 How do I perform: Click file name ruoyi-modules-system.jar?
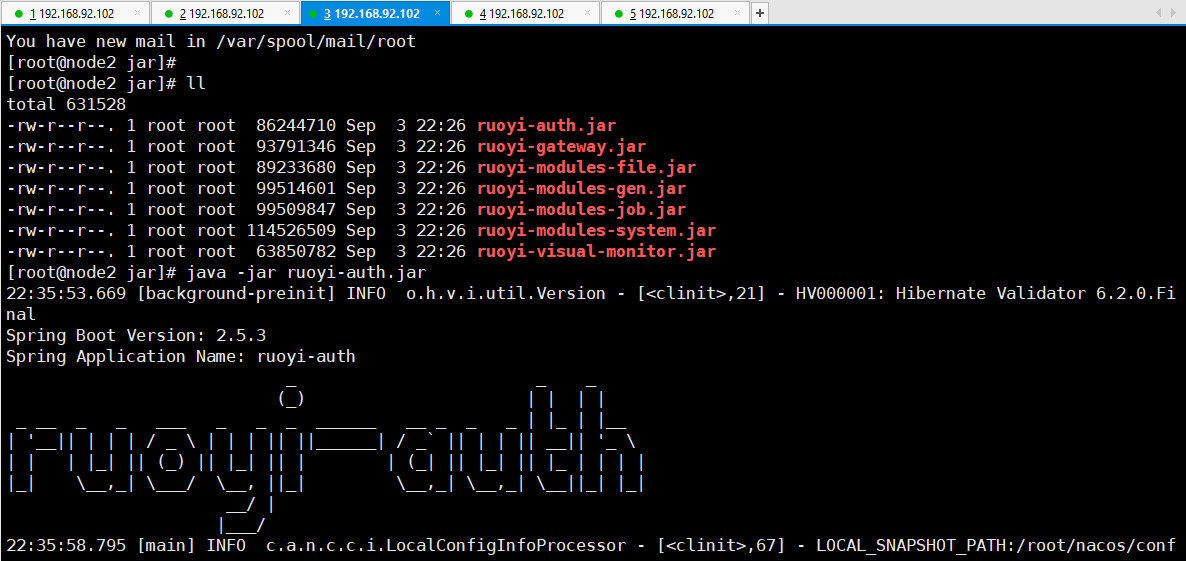(x=596, y=230)
